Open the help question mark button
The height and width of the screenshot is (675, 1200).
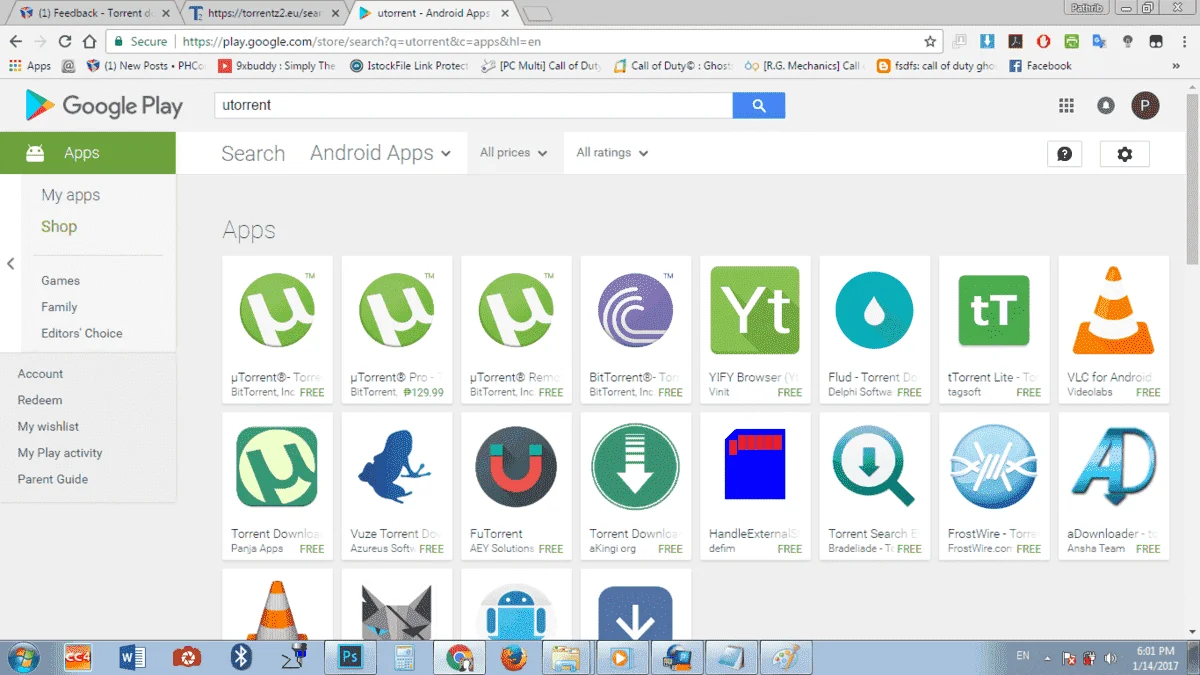(x=1064, y=154)
